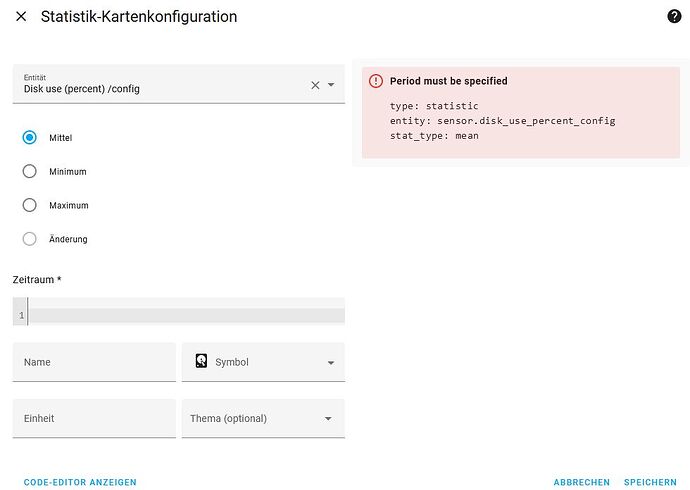The height and width of the screenshot is (490, 690).
Task: Choose the Minimum radio option
Action: [x=30, y=172]
